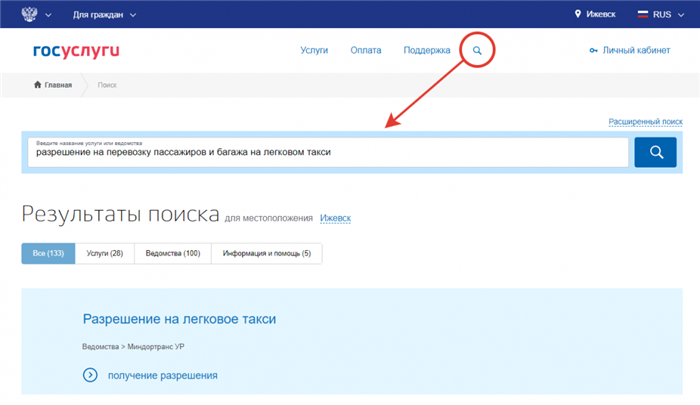
Task: Go to госуслуги logo home page
Action: 76,51
